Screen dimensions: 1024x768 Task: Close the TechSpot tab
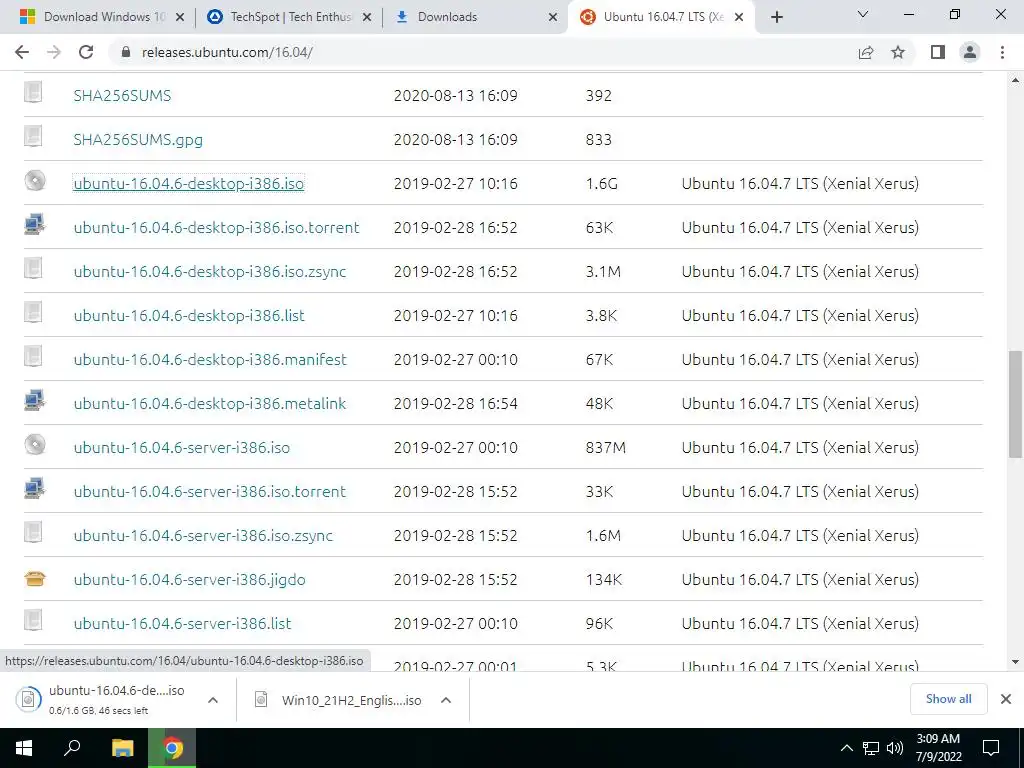367,17
